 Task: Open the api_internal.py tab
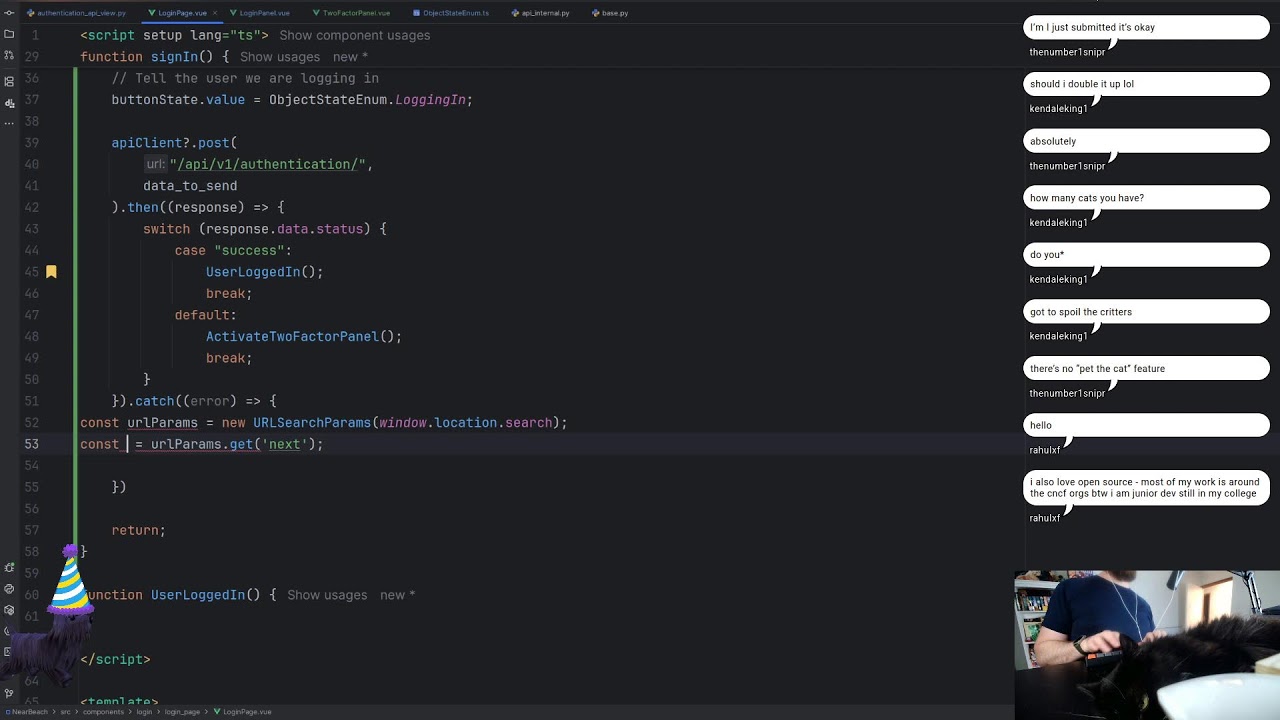[541, 13]
